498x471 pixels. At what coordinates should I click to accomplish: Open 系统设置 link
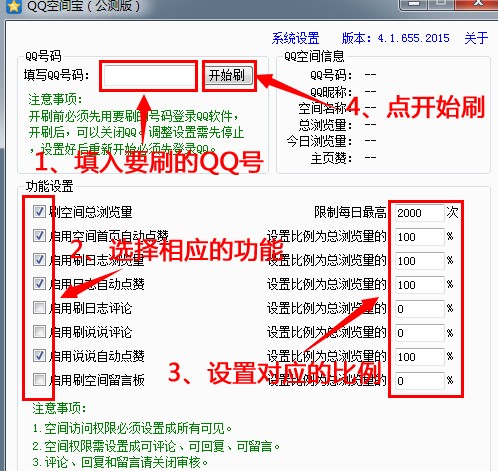[x=295, y=38]
